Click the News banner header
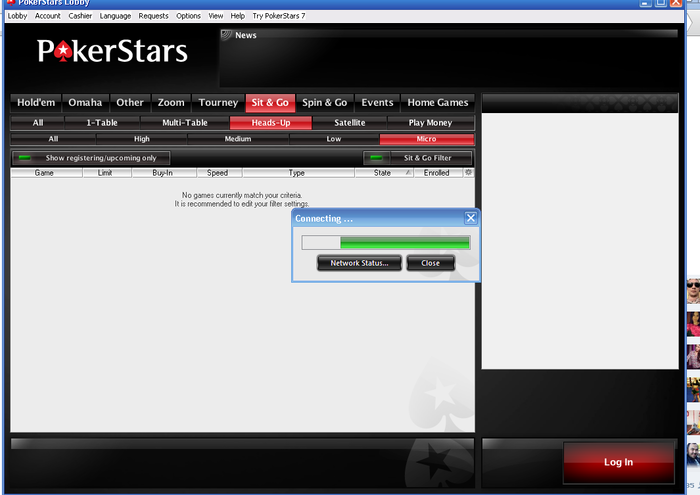 (449, 35)
